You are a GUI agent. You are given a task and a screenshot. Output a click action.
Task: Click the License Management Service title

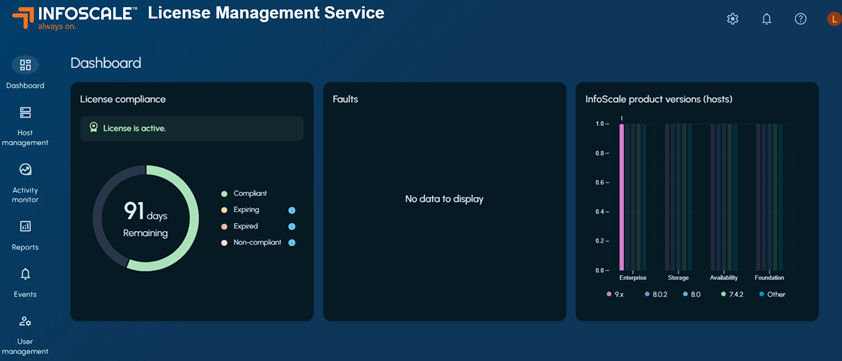266,13
